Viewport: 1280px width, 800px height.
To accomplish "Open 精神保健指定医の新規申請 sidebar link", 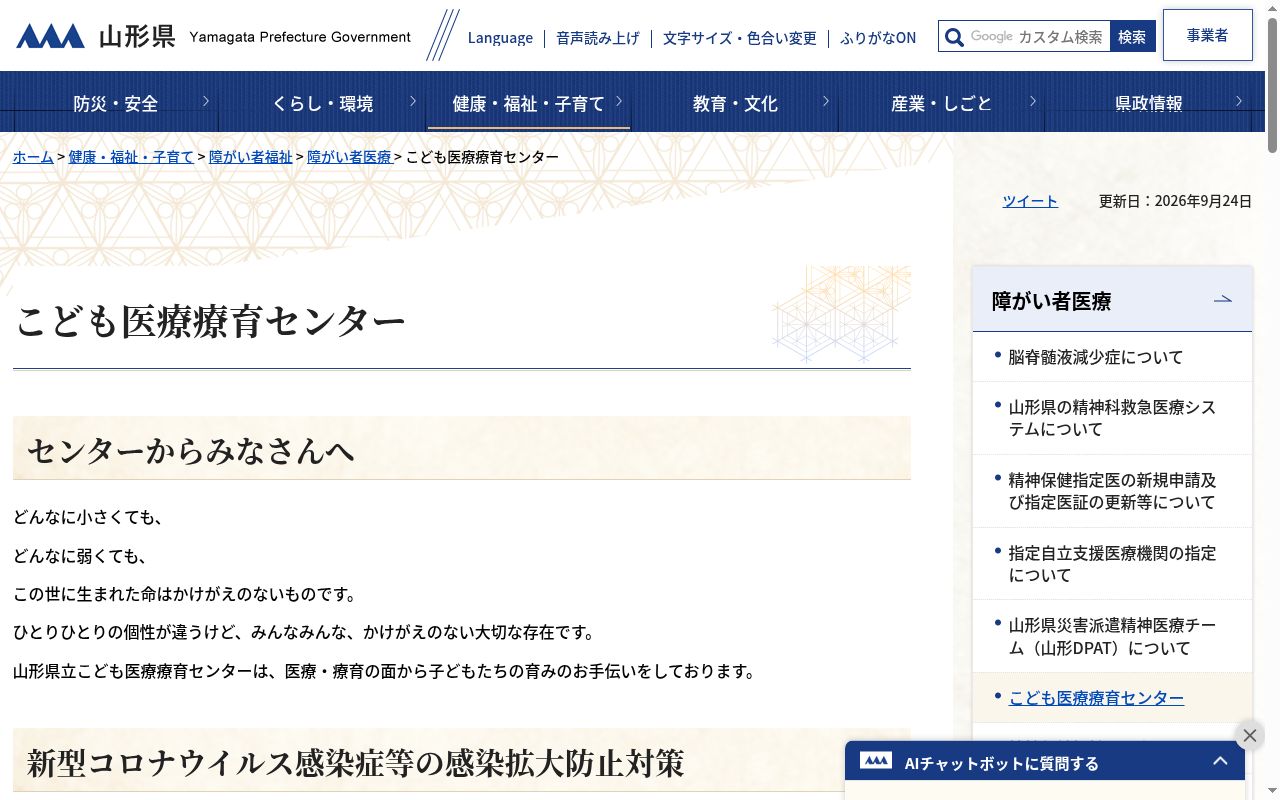I will [x=1112, y=491].
